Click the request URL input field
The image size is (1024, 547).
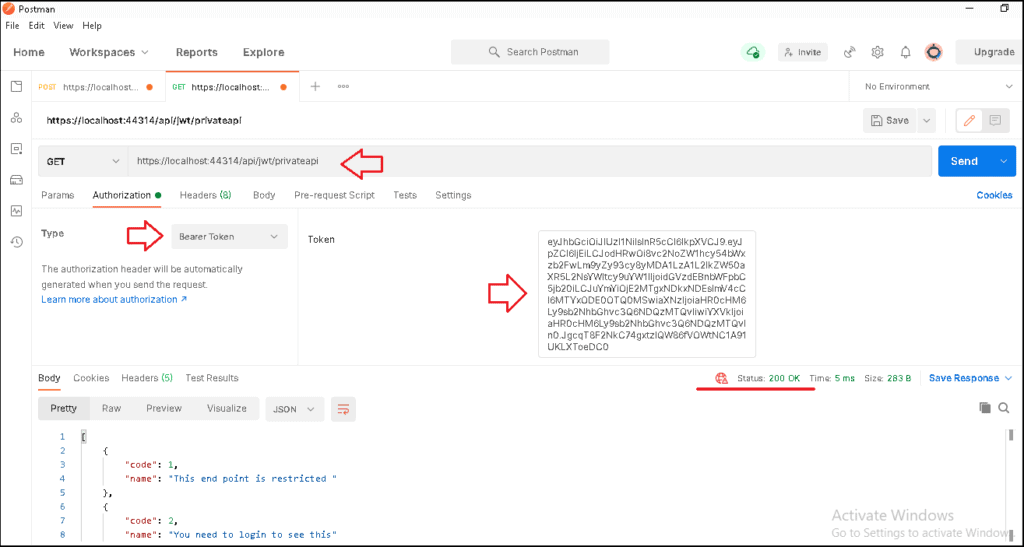(530, 161)
